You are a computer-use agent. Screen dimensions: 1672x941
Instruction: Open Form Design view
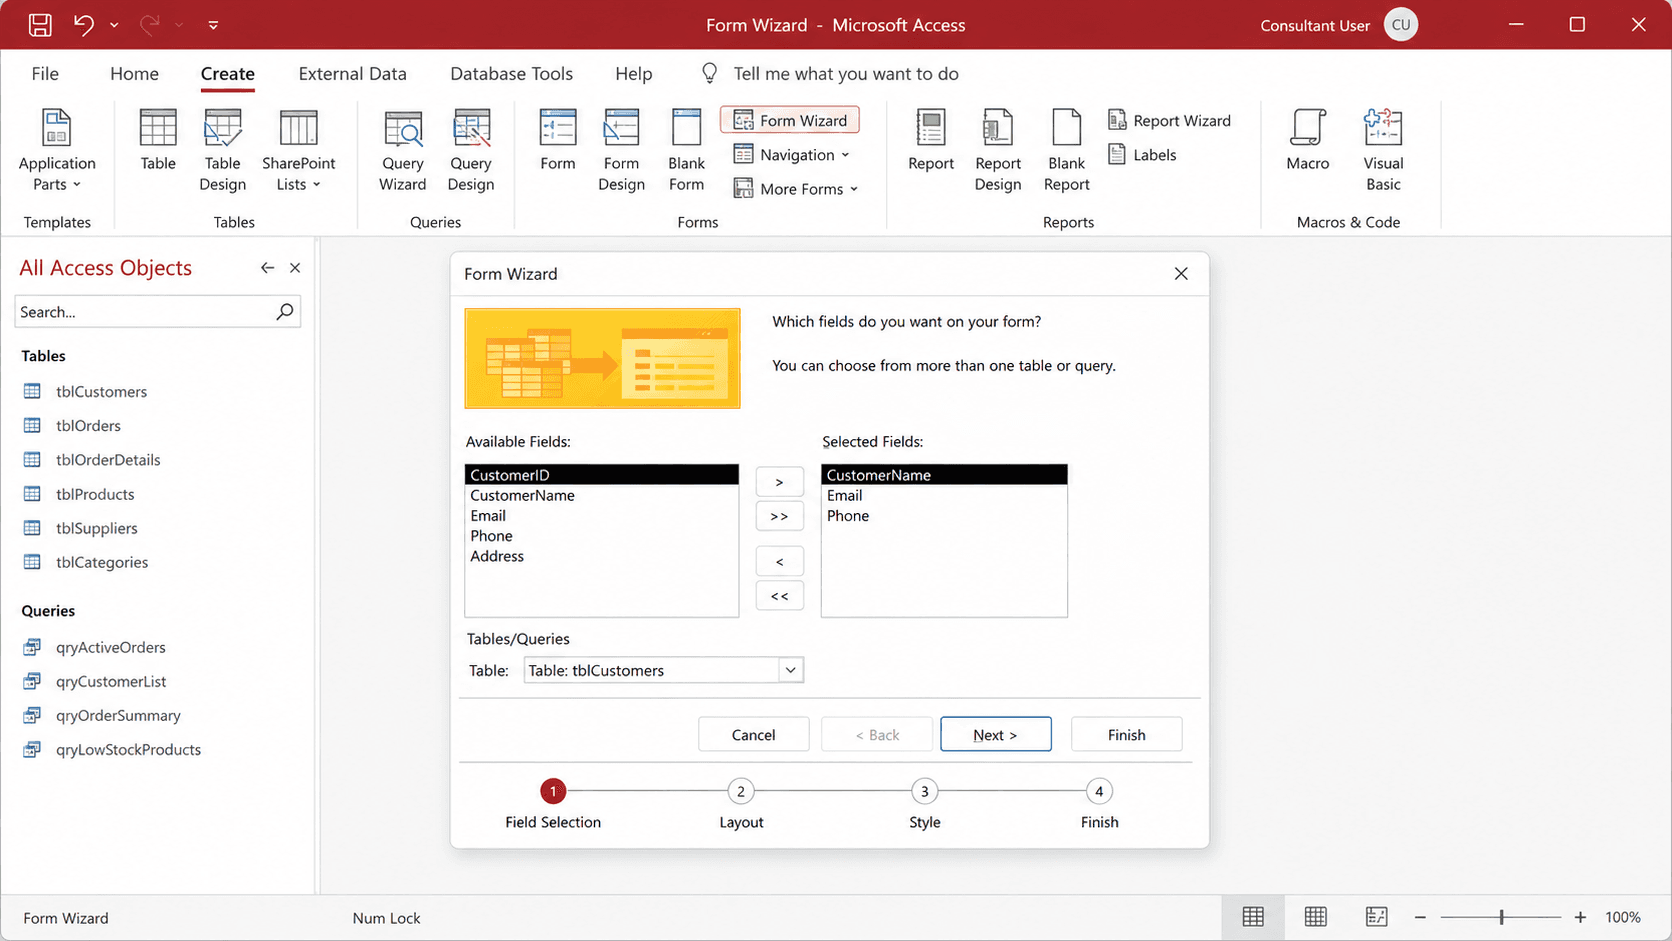click(621, 150)
